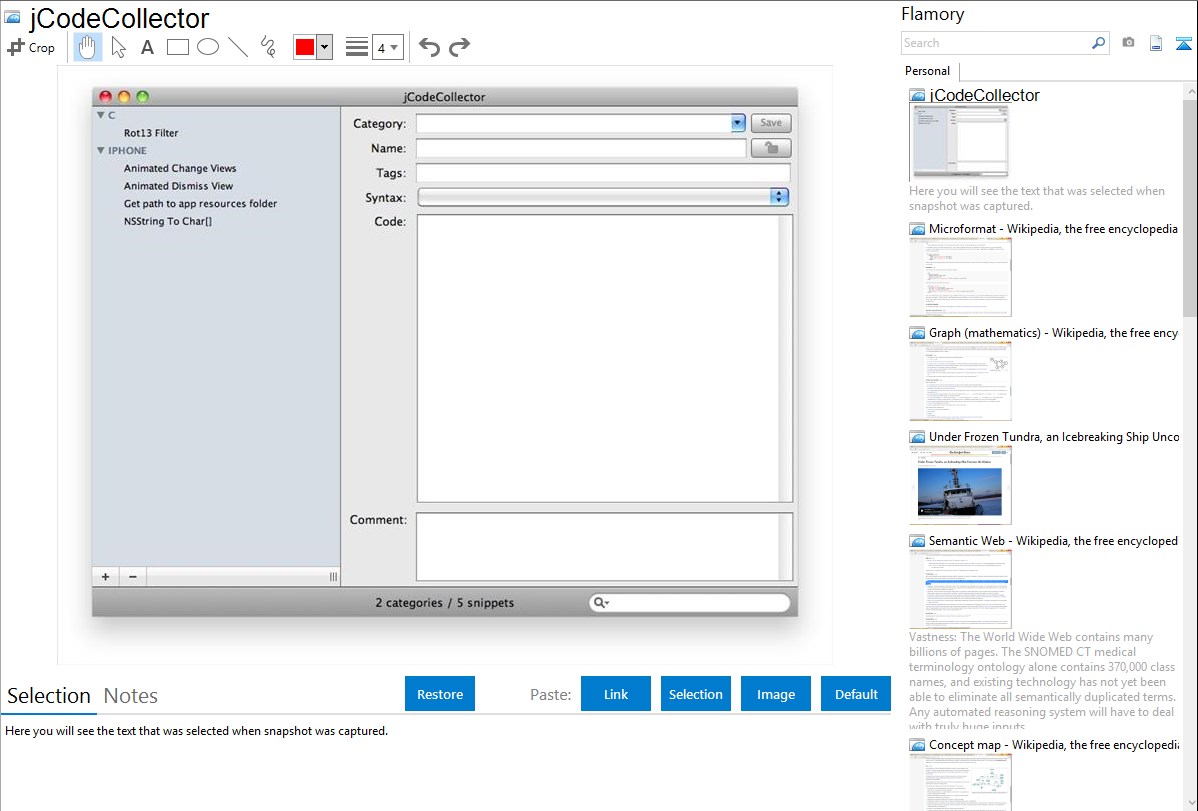Open the Semantic Web snapshot thumbnail
Viewport: 1198px width, 811px height.
tap(960, 589)
